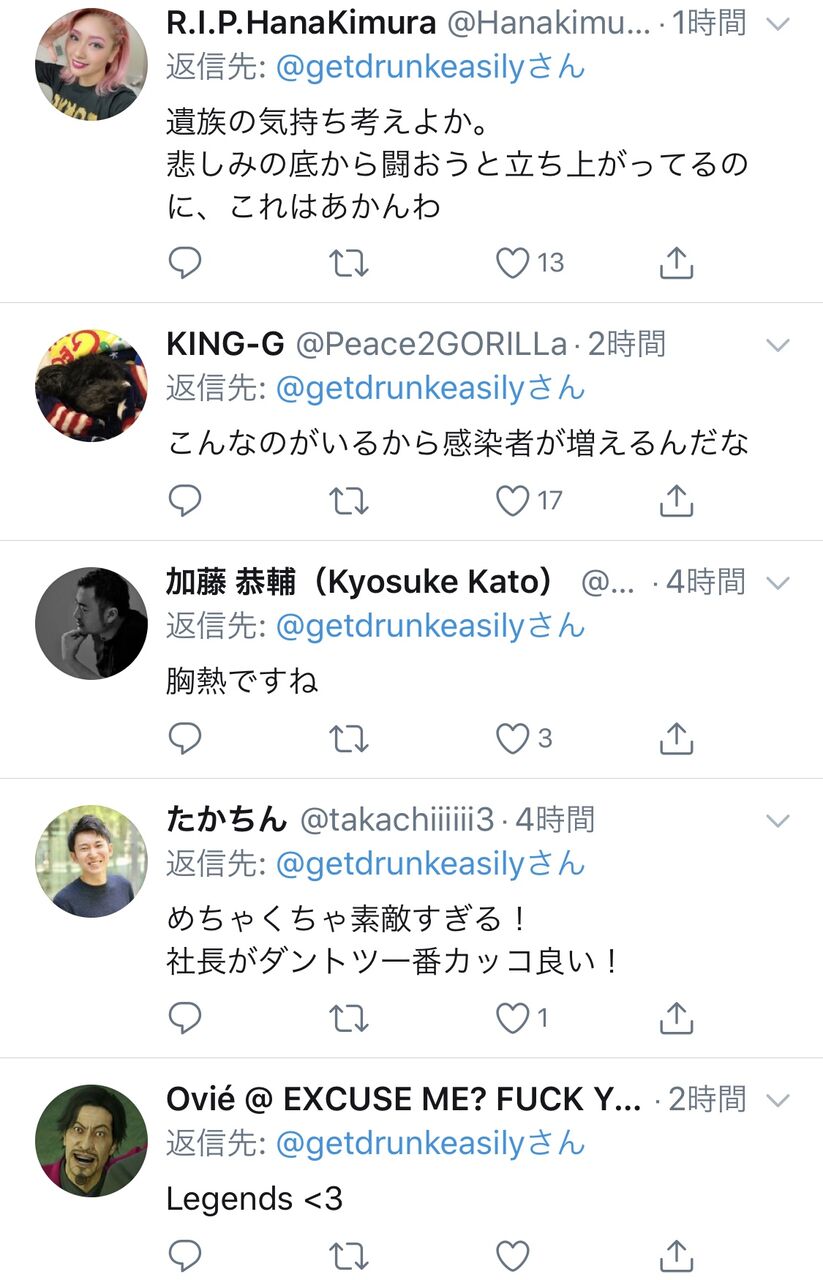View たかちん's profile picture
The width and height of the screenshot is (823, 1280).
pyautogui.click(x=91, y=861)
